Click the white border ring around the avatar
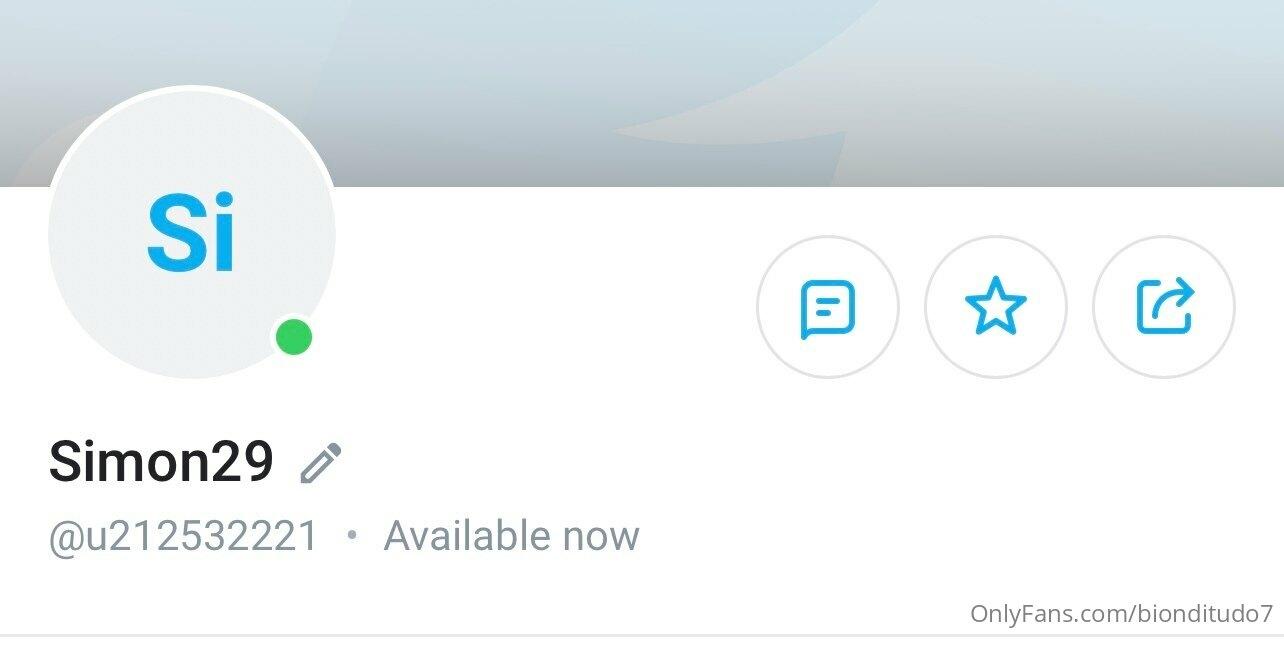Screen dimensions: 1284x653 [x=192, y=88]
